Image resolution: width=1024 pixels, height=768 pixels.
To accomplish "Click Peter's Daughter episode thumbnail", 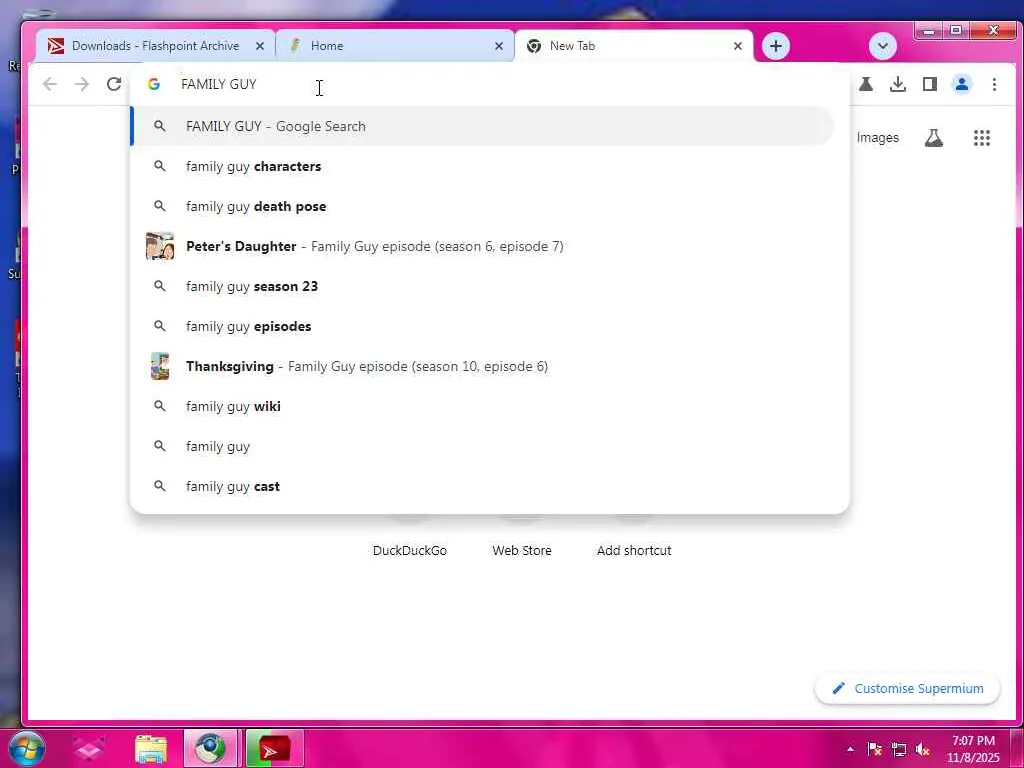I will (x=160, y=246).
